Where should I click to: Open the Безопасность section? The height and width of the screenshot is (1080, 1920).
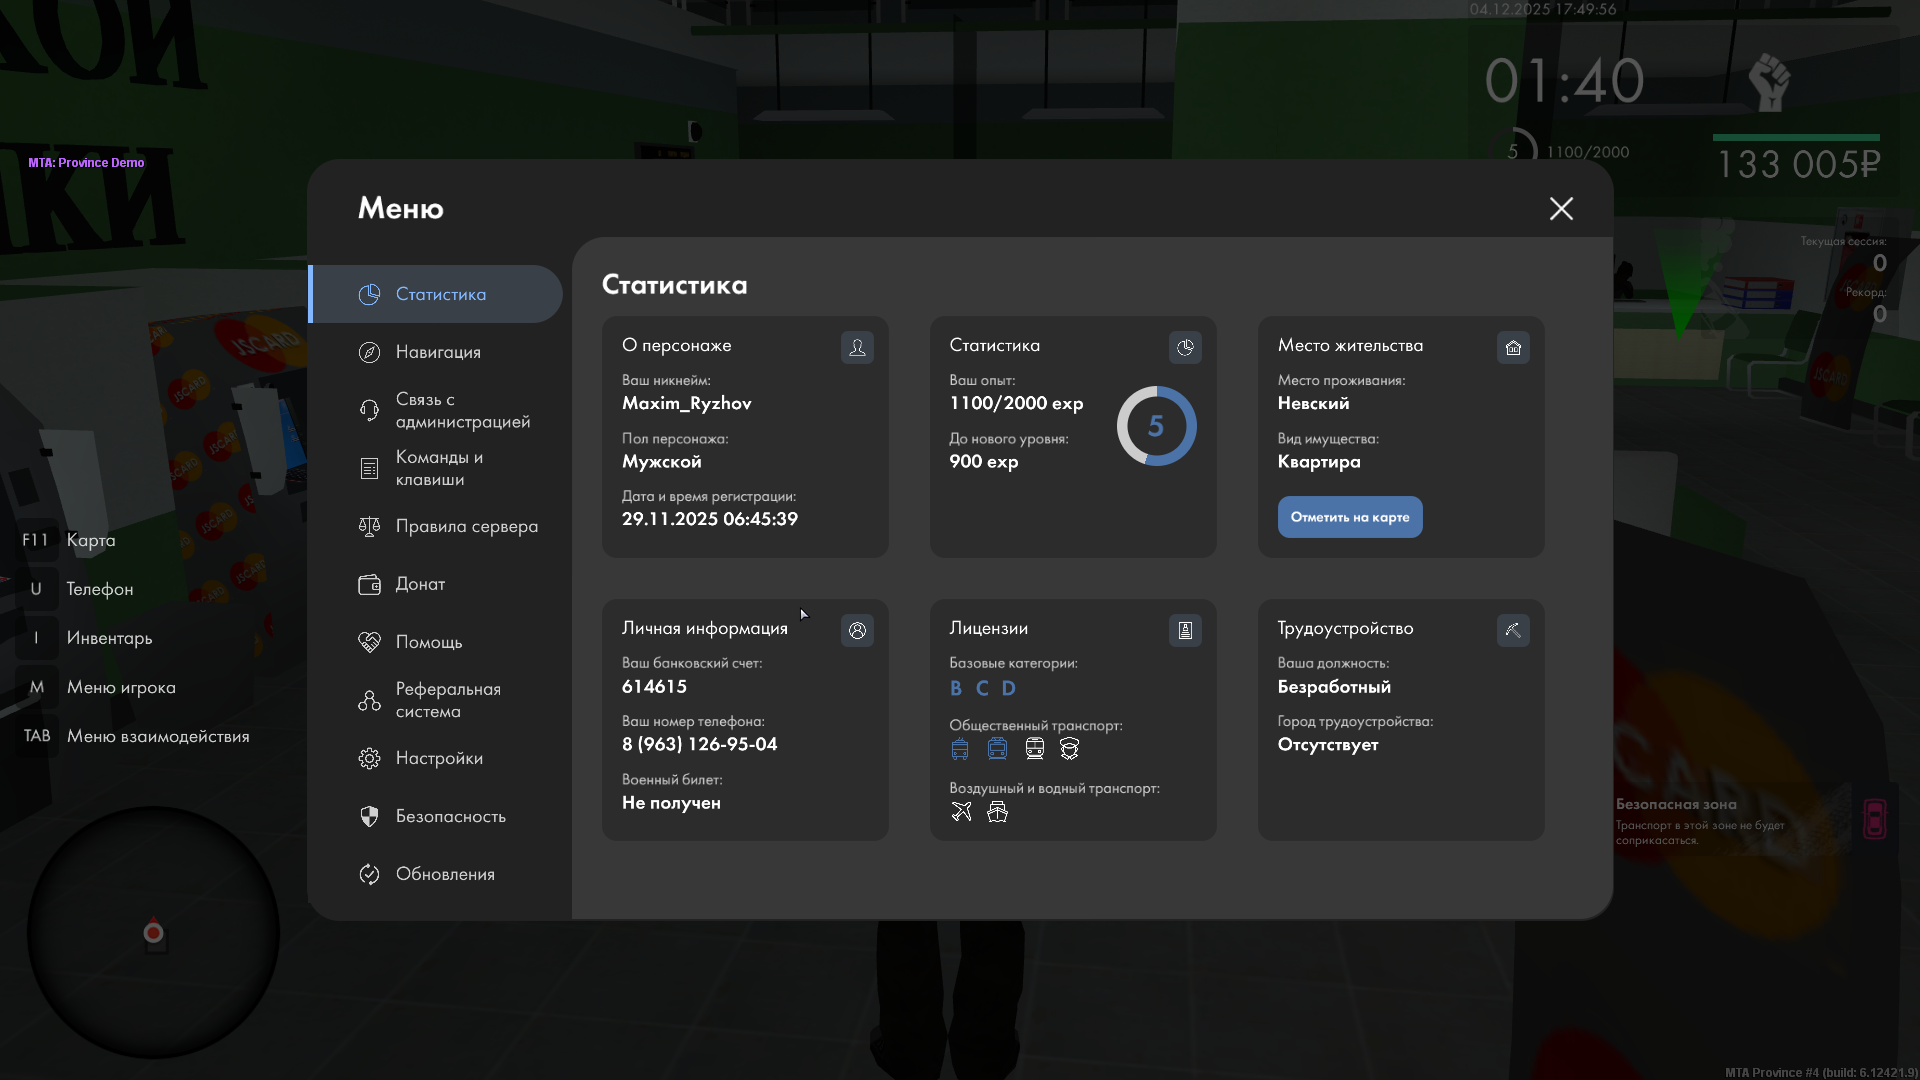[x=450, y=816]
